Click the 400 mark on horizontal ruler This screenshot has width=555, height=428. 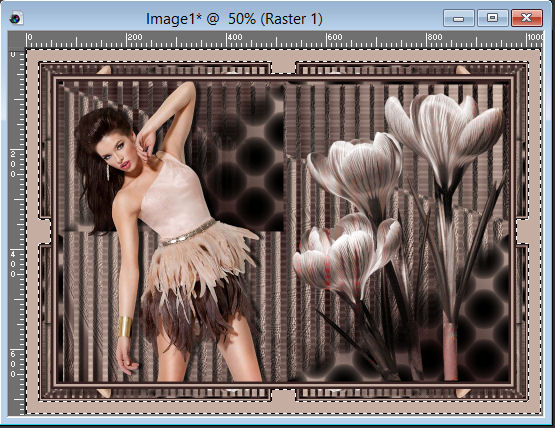click(235, 37)
